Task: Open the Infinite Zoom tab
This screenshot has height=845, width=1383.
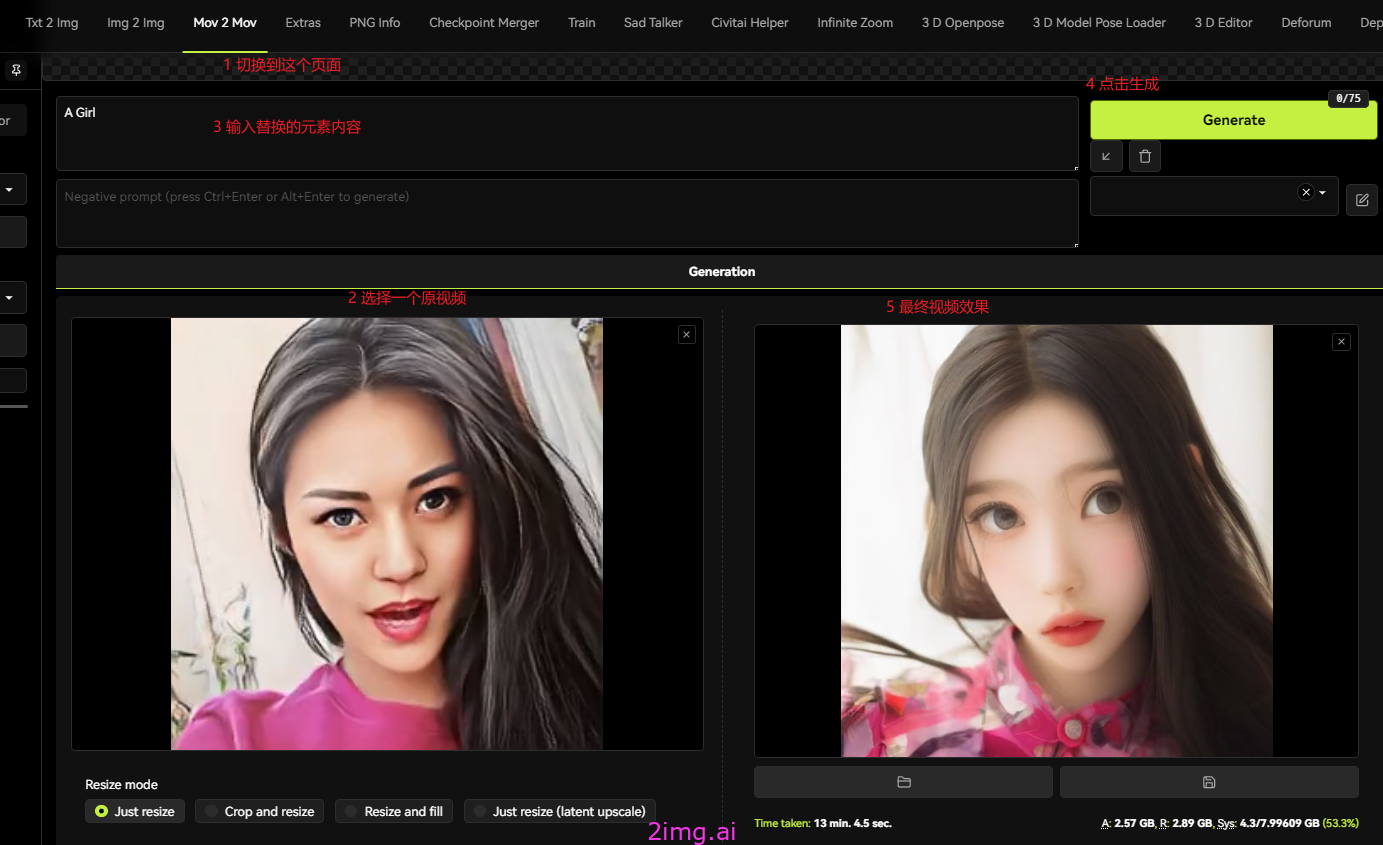Action: point(855,23)
